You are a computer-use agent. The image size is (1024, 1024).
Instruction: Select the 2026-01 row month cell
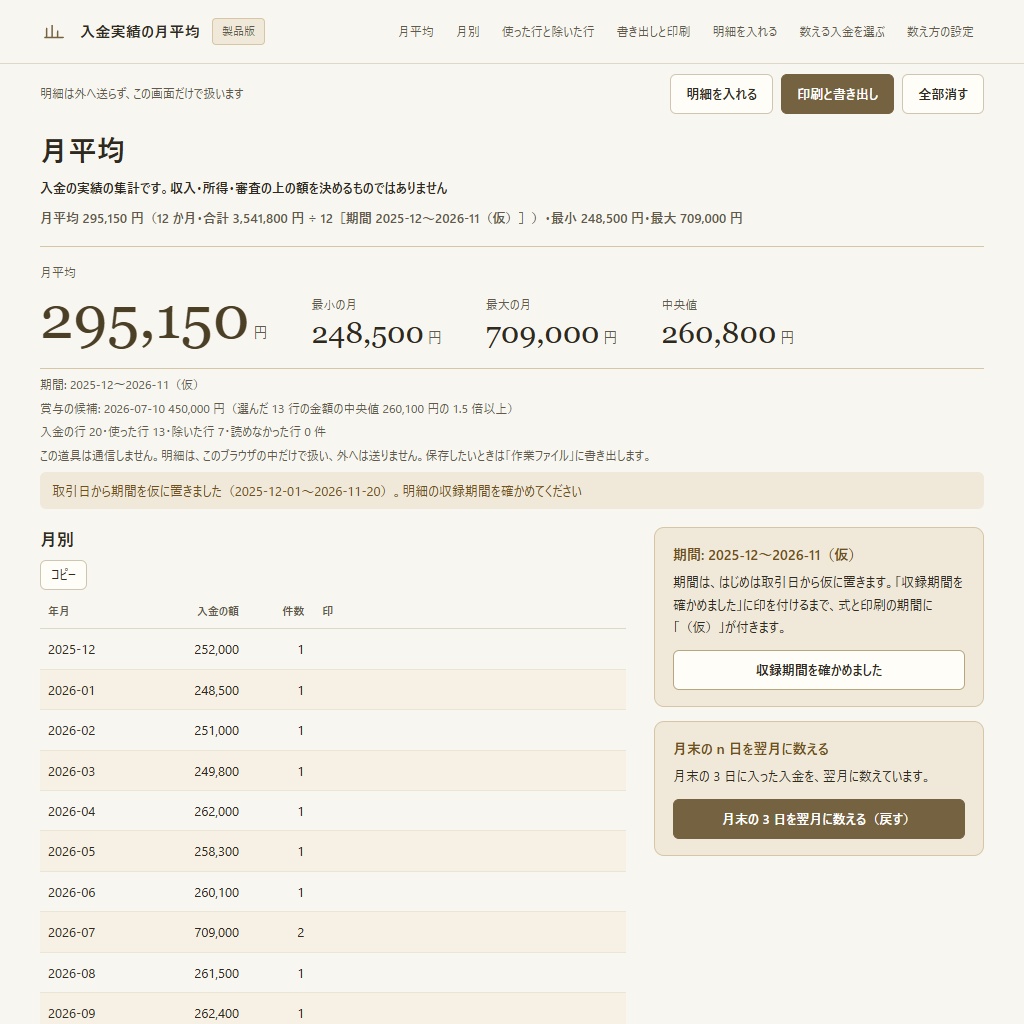(71, 690)
